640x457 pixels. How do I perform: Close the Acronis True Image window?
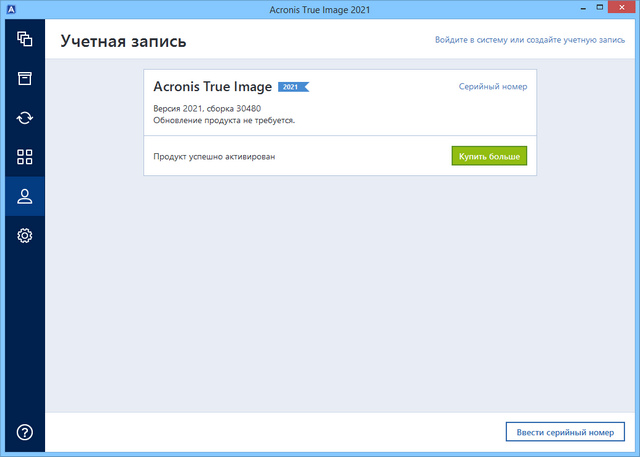[622, 7]
